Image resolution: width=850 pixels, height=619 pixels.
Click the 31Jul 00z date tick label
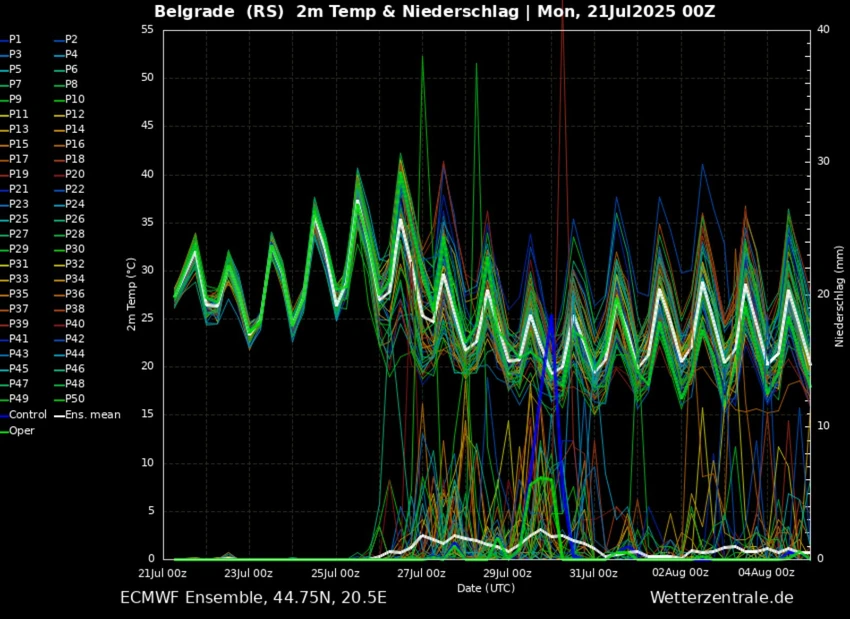pos(593,573)
